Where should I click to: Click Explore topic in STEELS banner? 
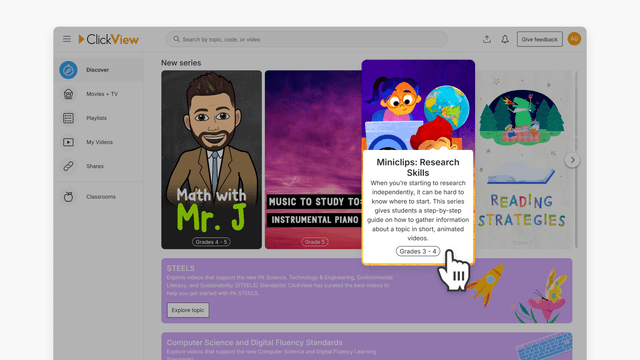click(x=188, y=310)
